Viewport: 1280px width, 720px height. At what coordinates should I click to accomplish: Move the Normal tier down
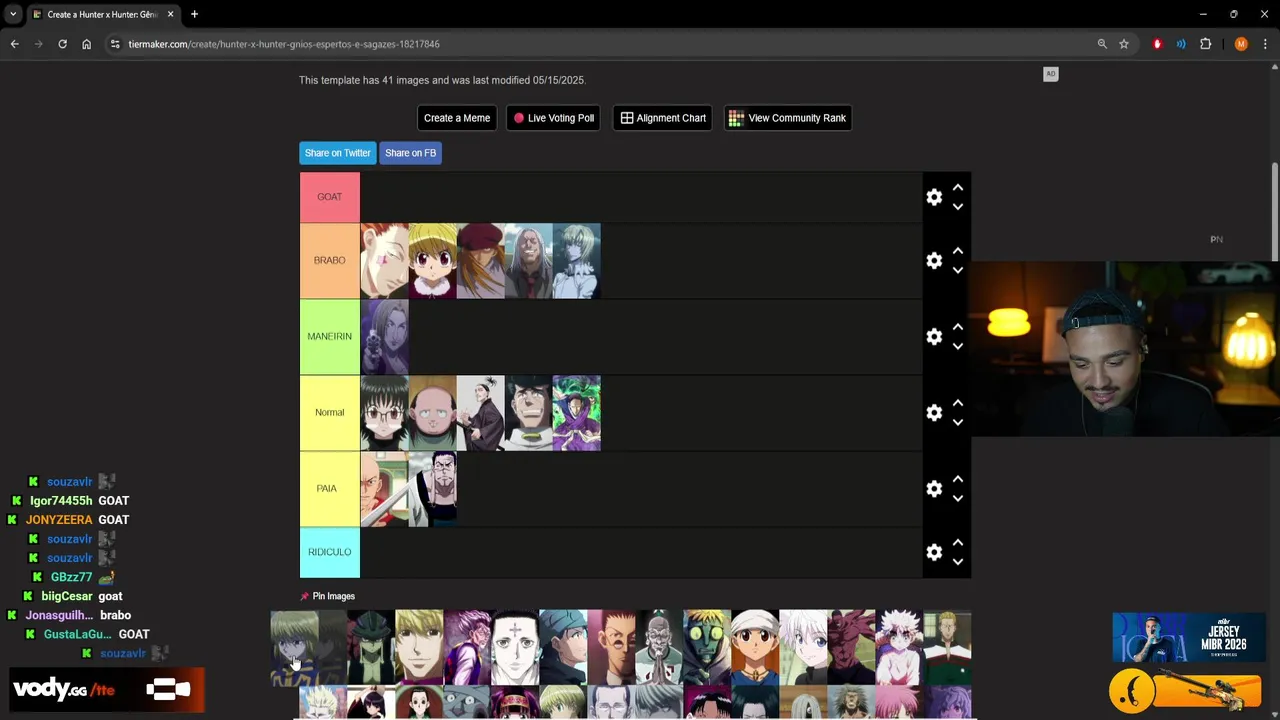[958, 423]
